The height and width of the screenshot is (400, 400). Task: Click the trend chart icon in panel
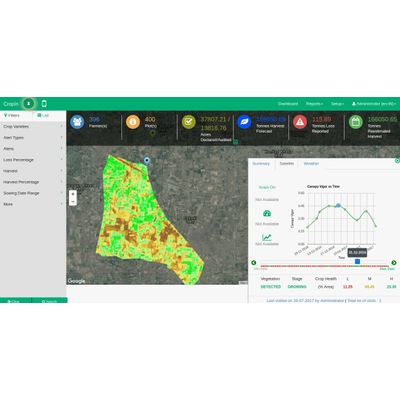(x=267, y=237)
